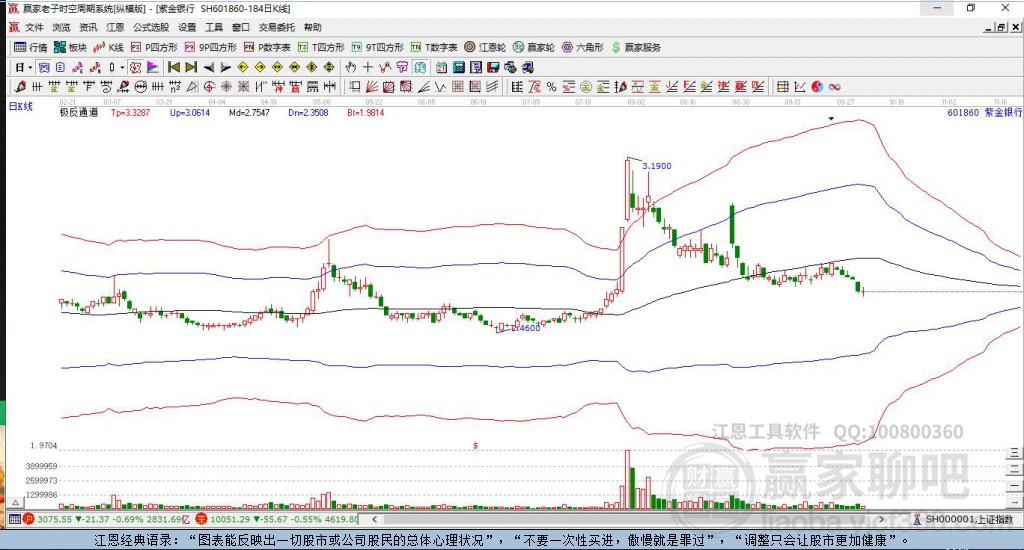The height and width of the screenshot is (550, 1024).
Task: Click SH000001 上证指数 status entry
Action: [963, 519]
